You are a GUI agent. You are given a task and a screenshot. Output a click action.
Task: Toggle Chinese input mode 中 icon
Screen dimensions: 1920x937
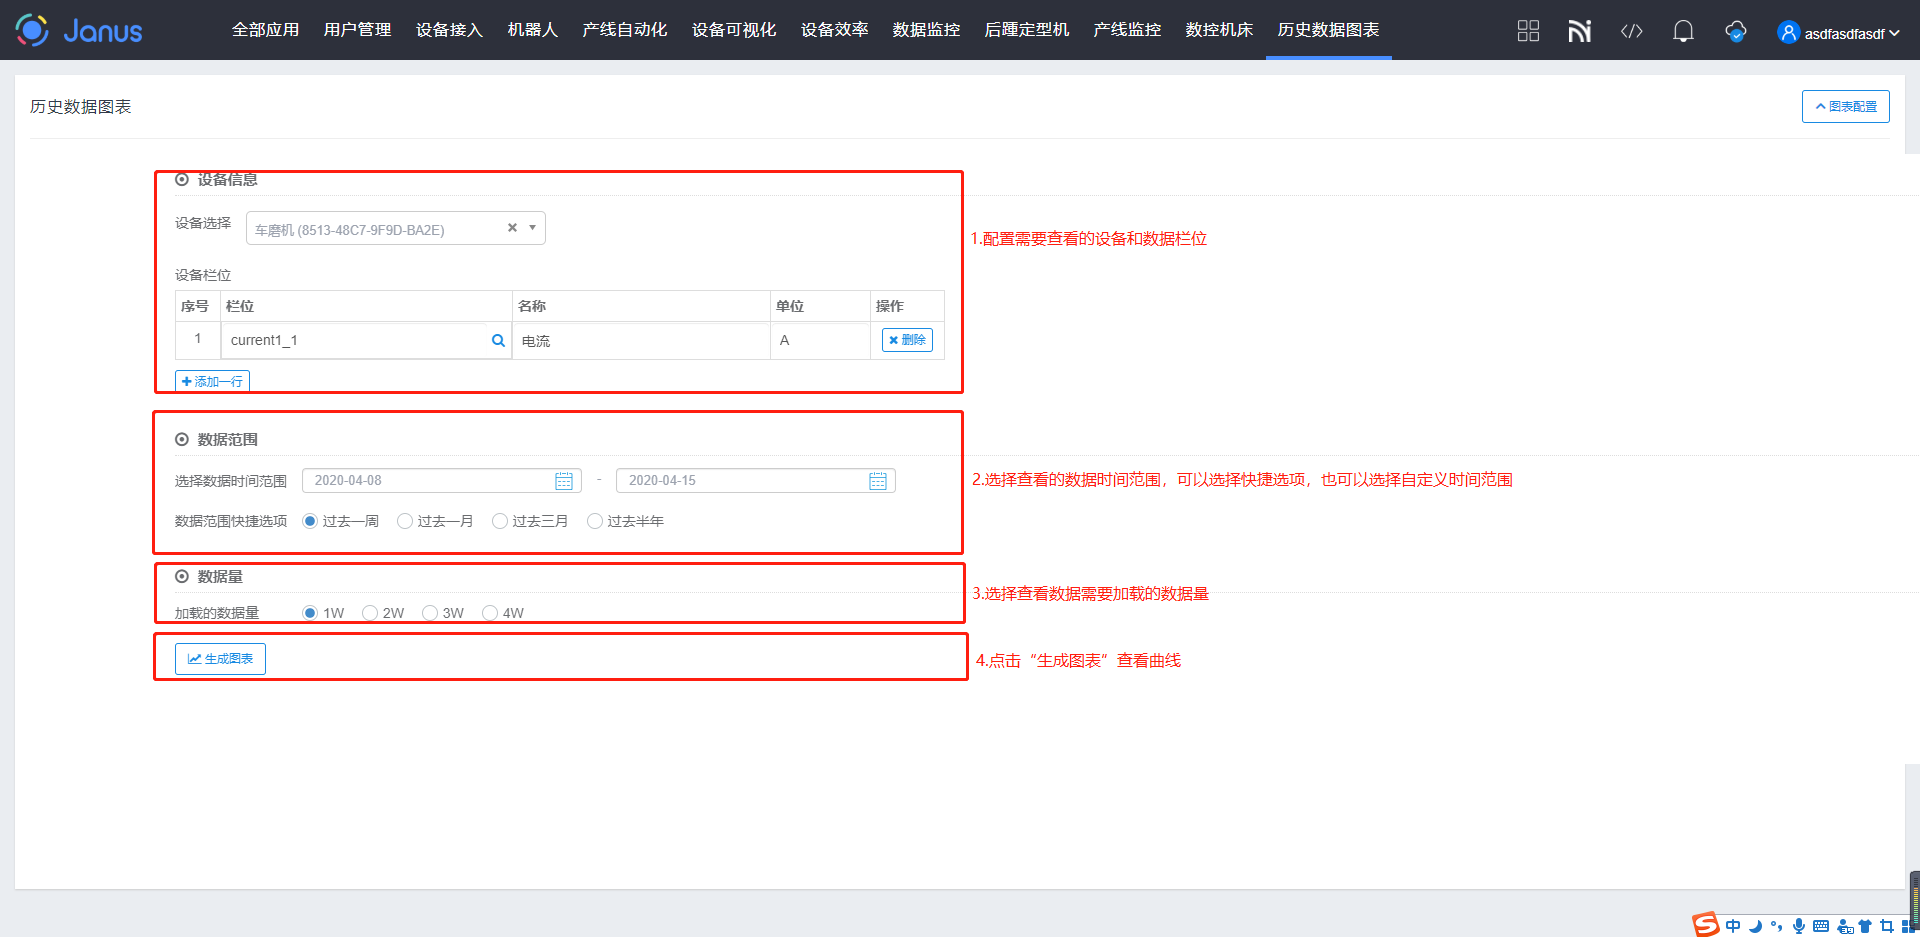click(1733, 926)
